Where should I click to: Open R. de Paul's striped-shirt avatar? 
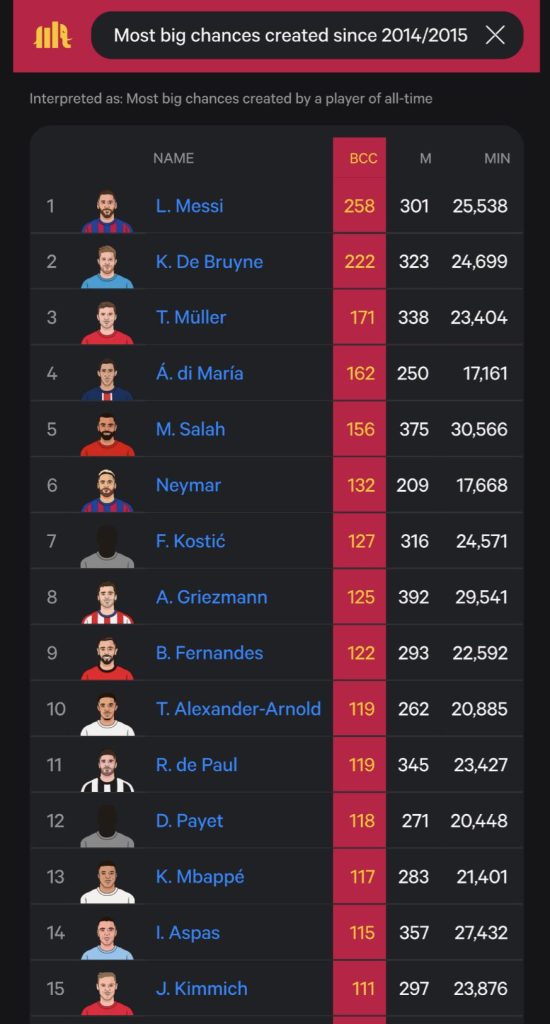[107, 770]
